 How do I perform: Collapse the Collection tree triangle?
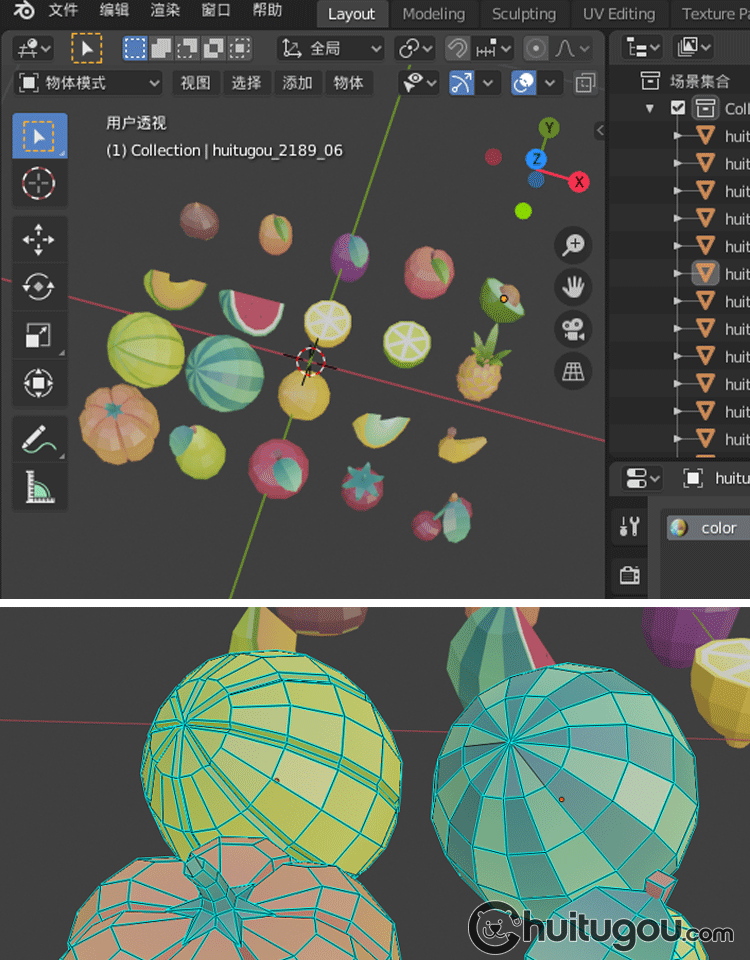click(x=650, y=108)
